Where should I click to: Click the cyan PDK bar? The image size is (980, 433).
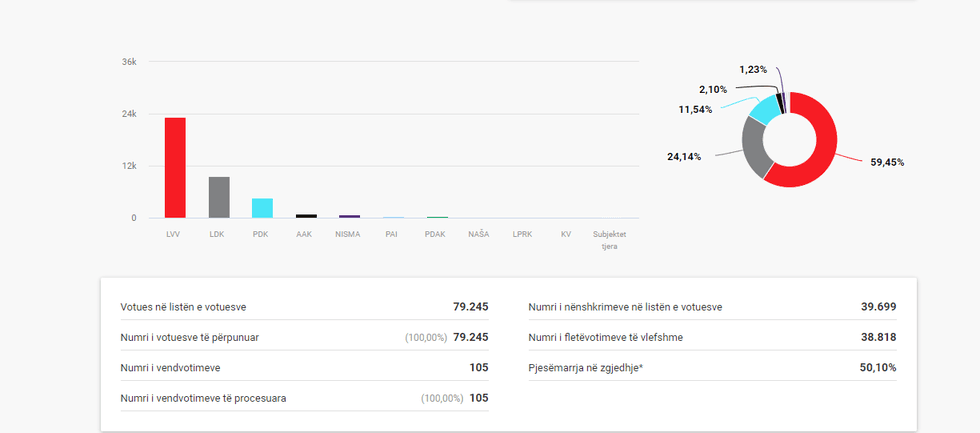[262, 208]
